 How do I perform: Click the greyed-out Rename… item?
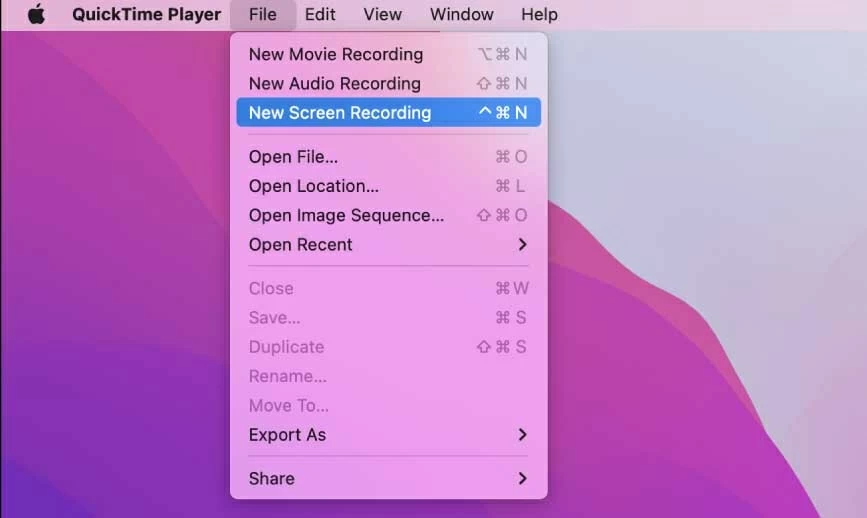pyautogui.click(x=389, y=376)
